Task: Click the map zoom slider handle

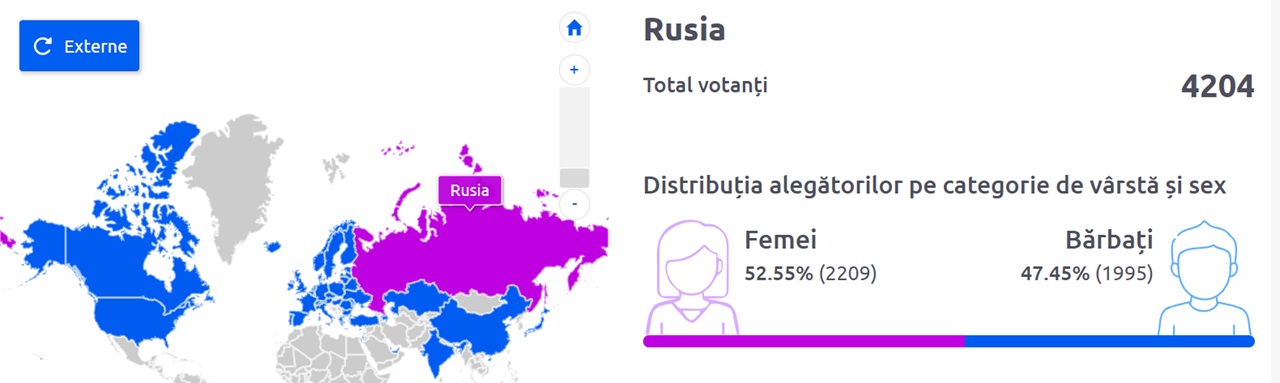Action: pyautogui.click(x=574, y=177)
